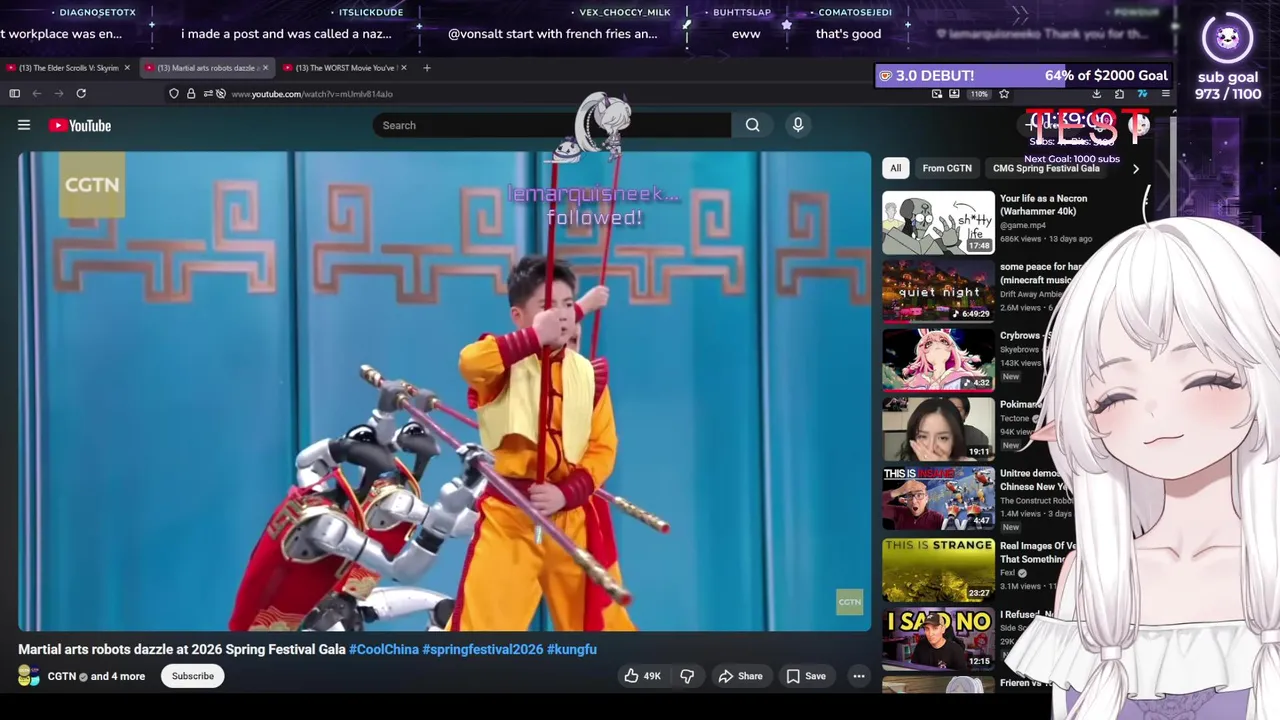Viewport: 1280px width, 720px height.
Task: Close The WORST Movie tab
Action: coord(403,68)
